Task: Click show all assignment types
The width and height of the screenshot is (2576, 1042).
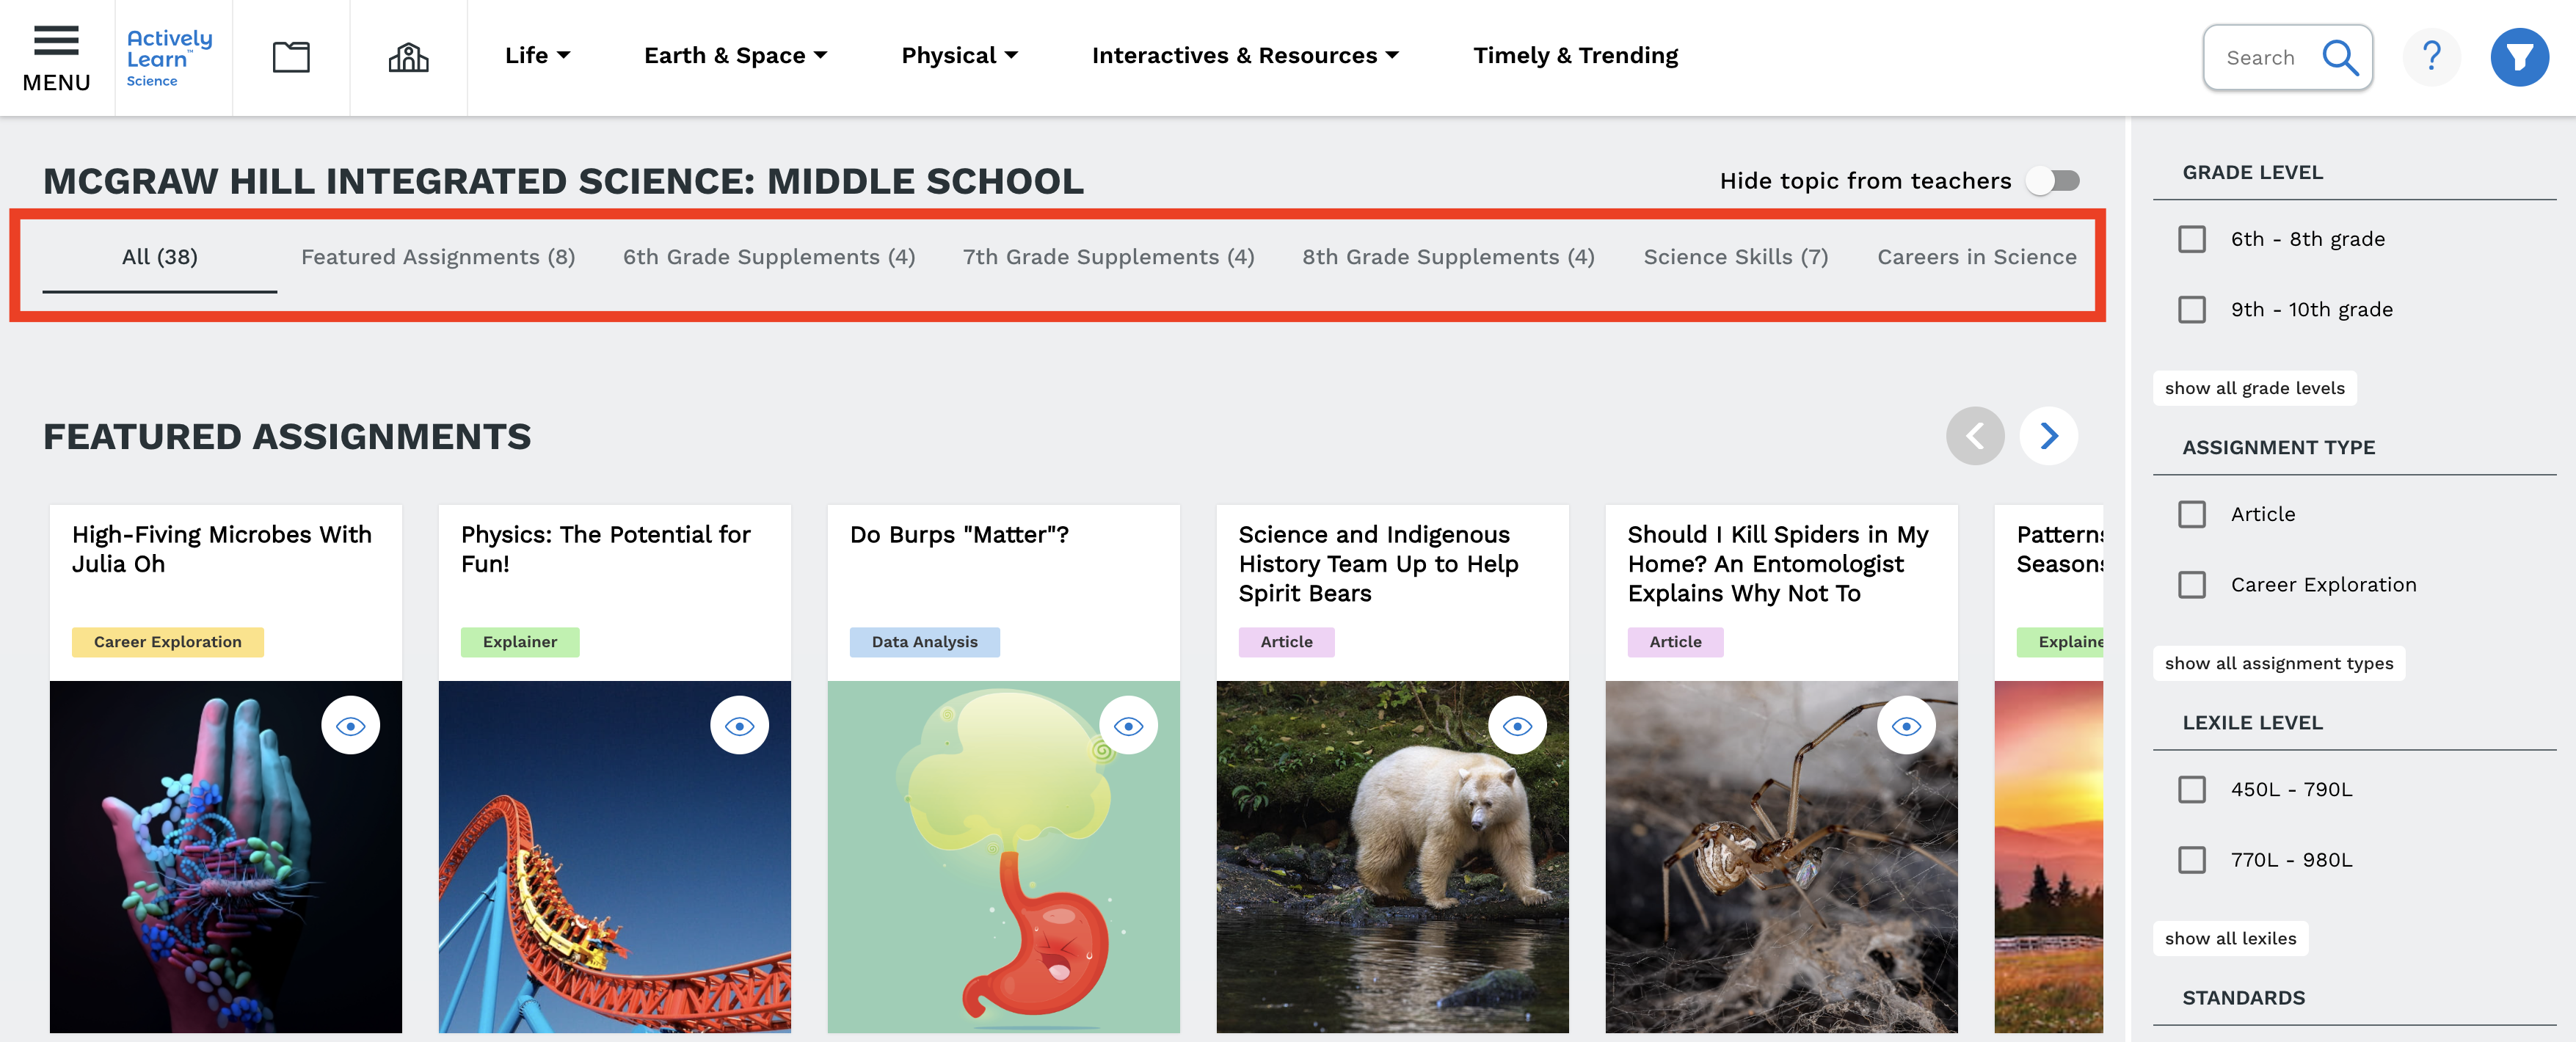Action: click(2279, 663)
